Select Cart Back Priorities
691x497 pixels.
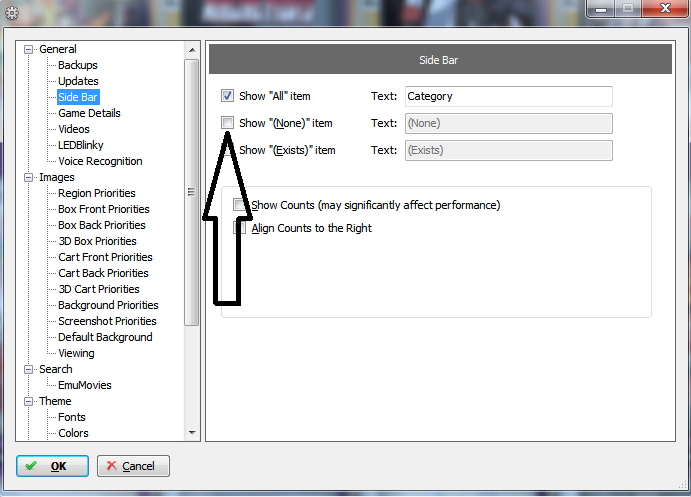click(103, 273)
